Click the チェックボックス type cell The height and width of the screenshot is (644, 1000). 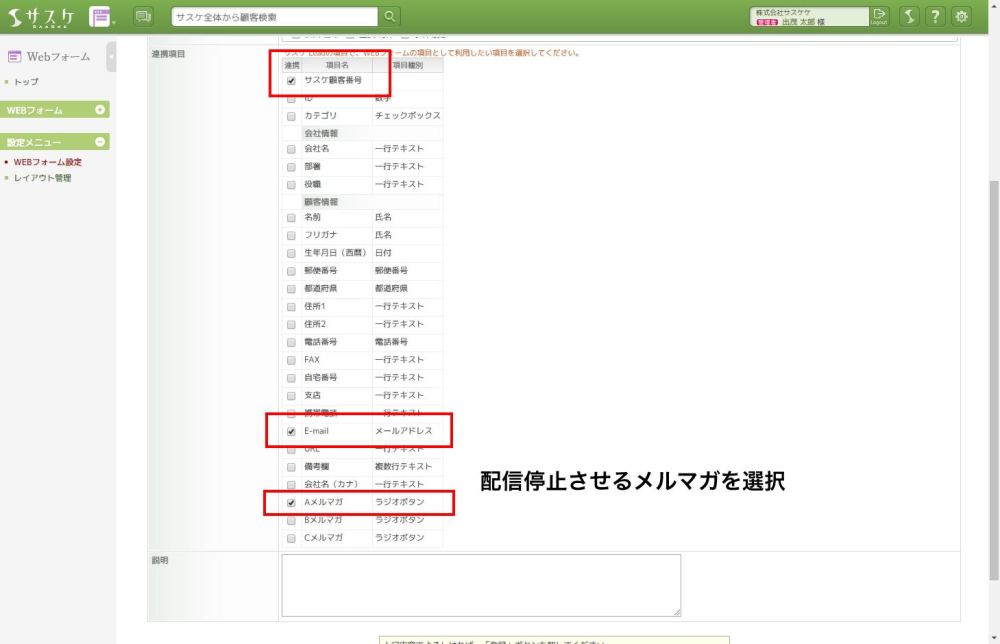[408, 115]
